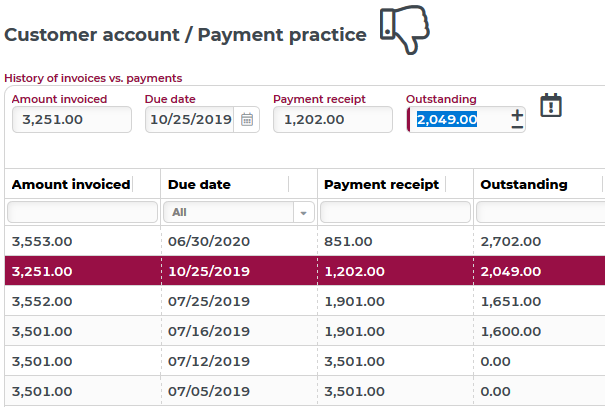Click the Outstanding column filter box

540,213
